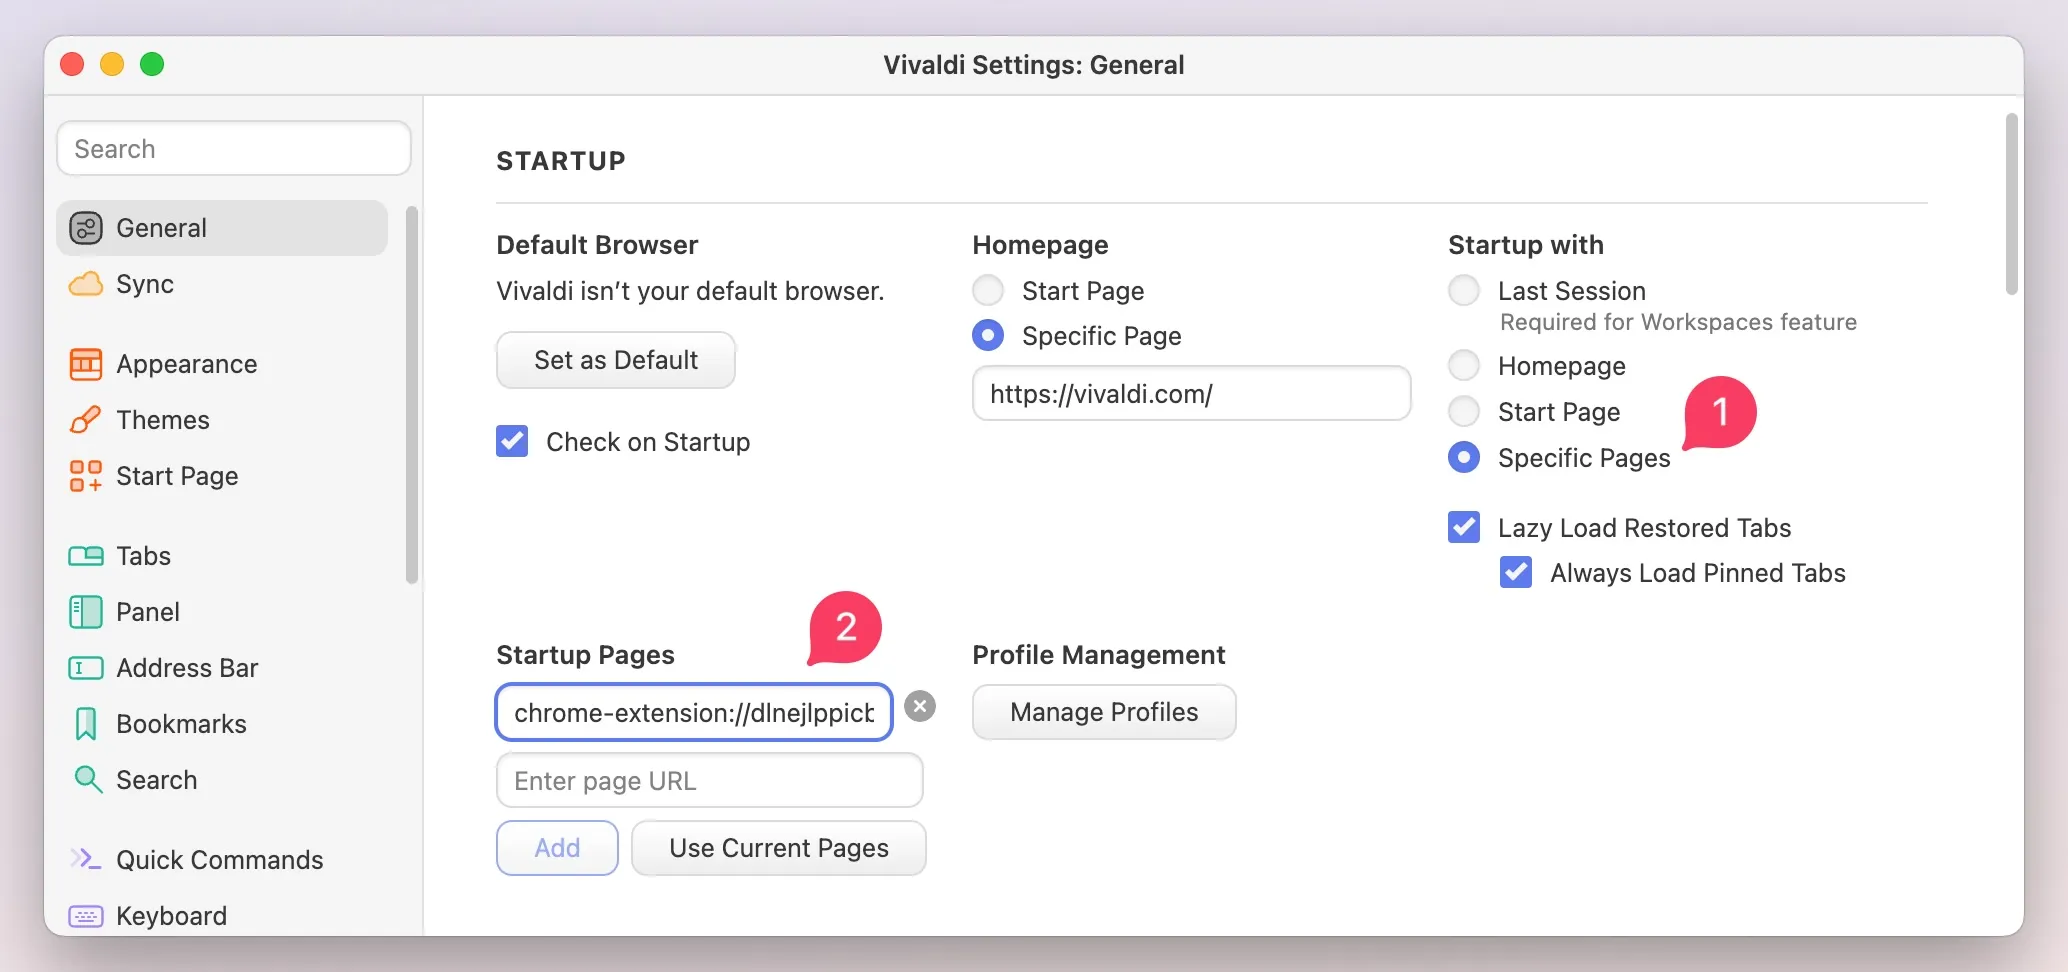The image size is (2068, 972).
Task: Click the Search magnifier icon in sidebar
Action: tap(88, 780)
